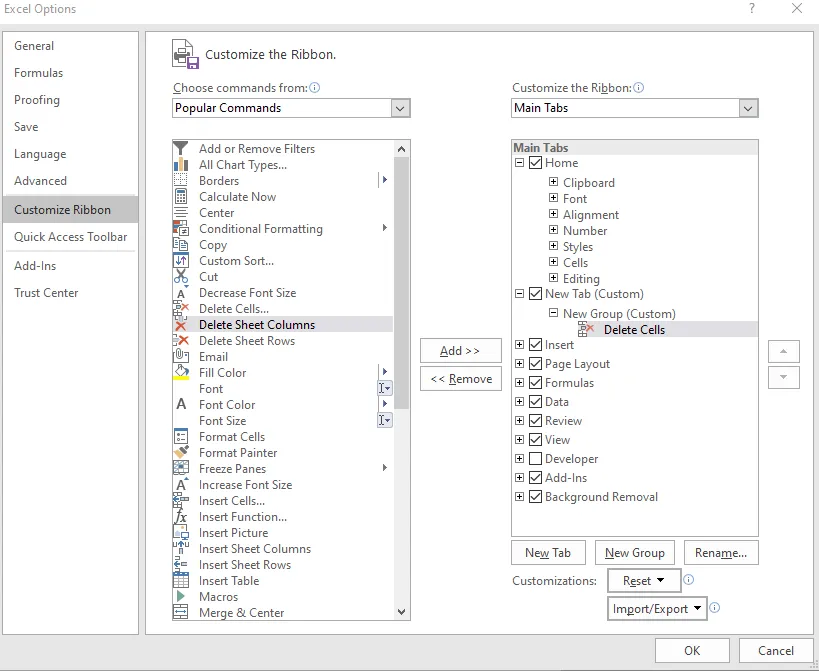
Task: Open the Quick Access Toolbar category
Action: pos(71,237)
